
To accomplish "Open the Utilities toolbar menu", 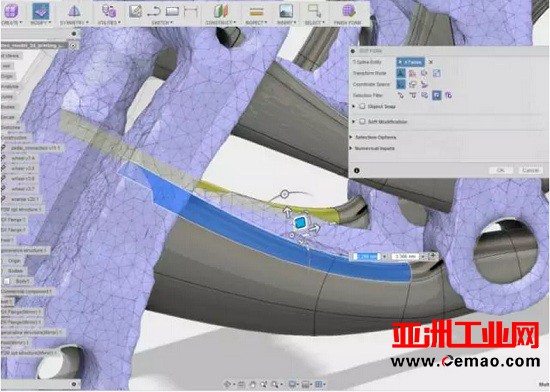I will [x=109, y=23].
